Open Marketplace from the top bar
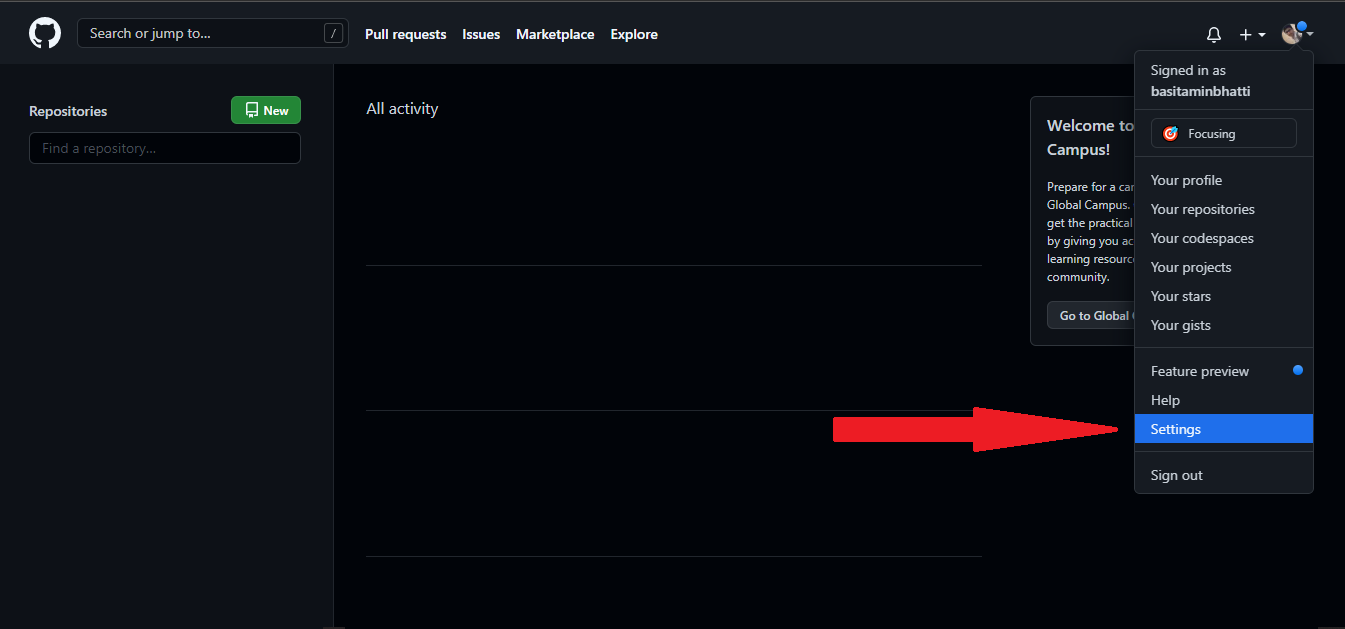Viewport: 1345px width, 629px height. click(555, 34)
